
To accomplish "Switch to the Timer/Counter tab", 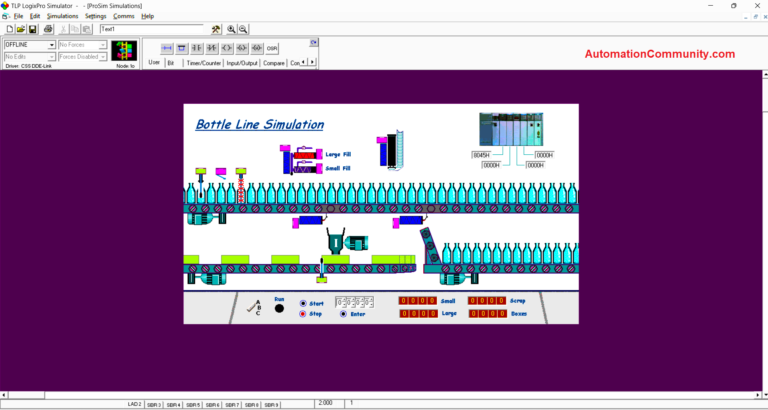I will 204,62.
